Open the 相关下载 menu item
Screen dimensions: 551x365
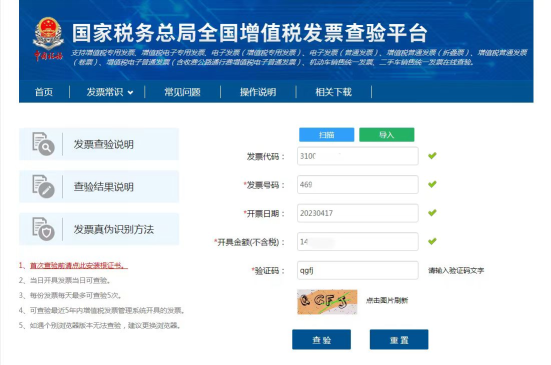(333, 92)
